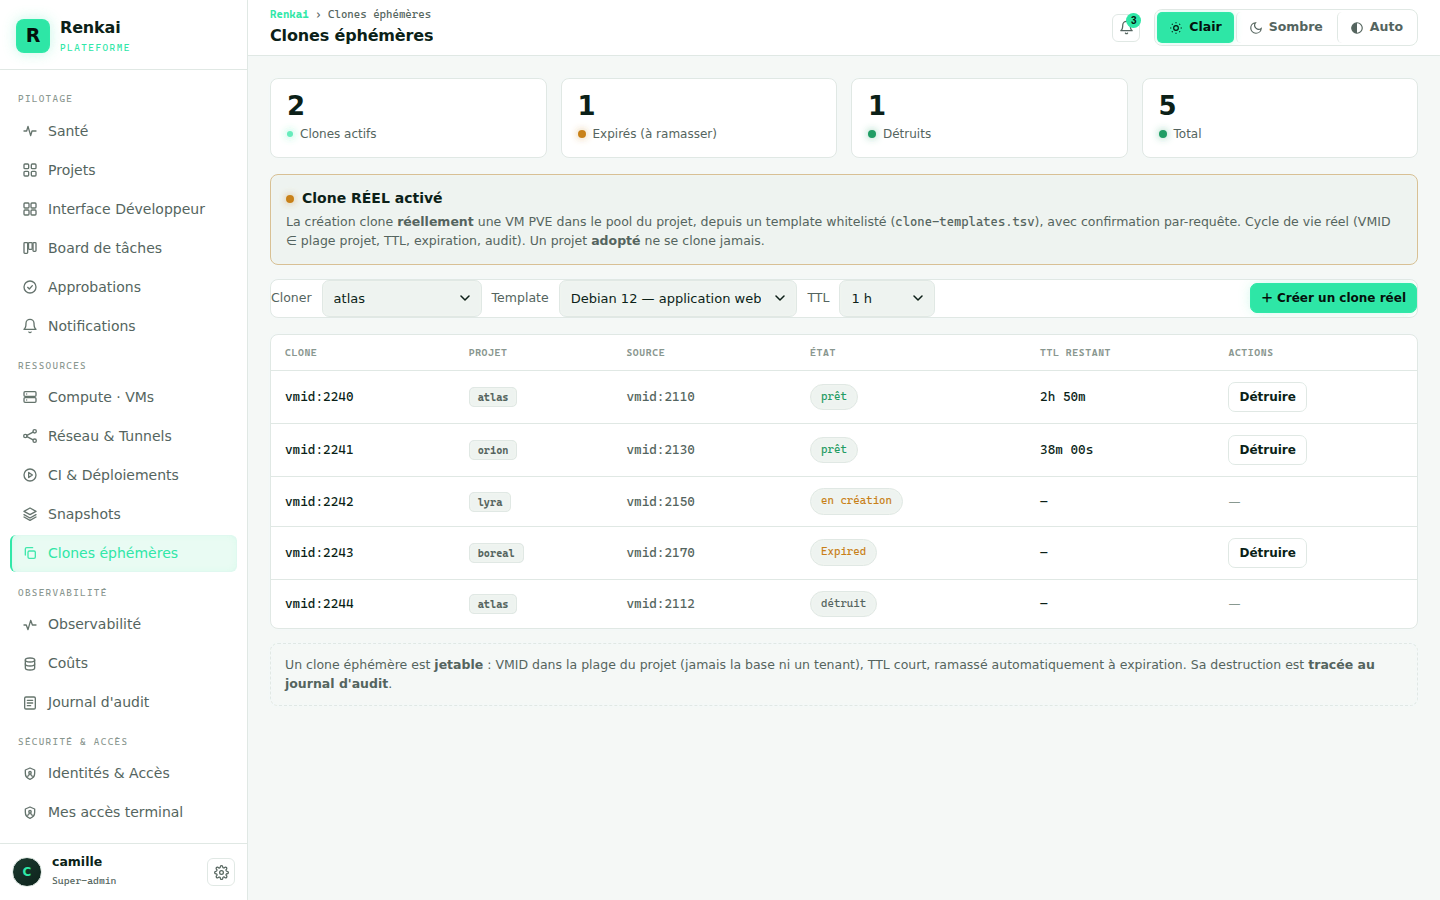Follow the Renkai breadcrumb link

click(x=289, y=14)
